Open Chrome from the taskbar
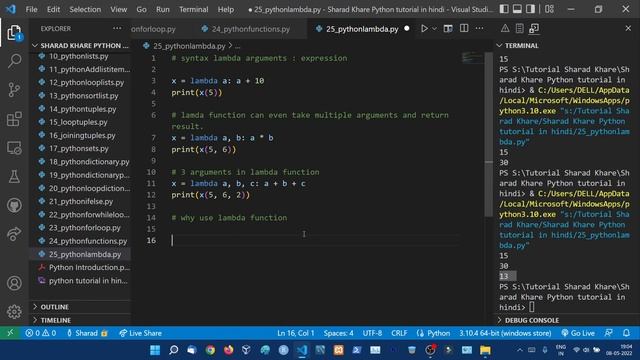 tap(210, 350)
